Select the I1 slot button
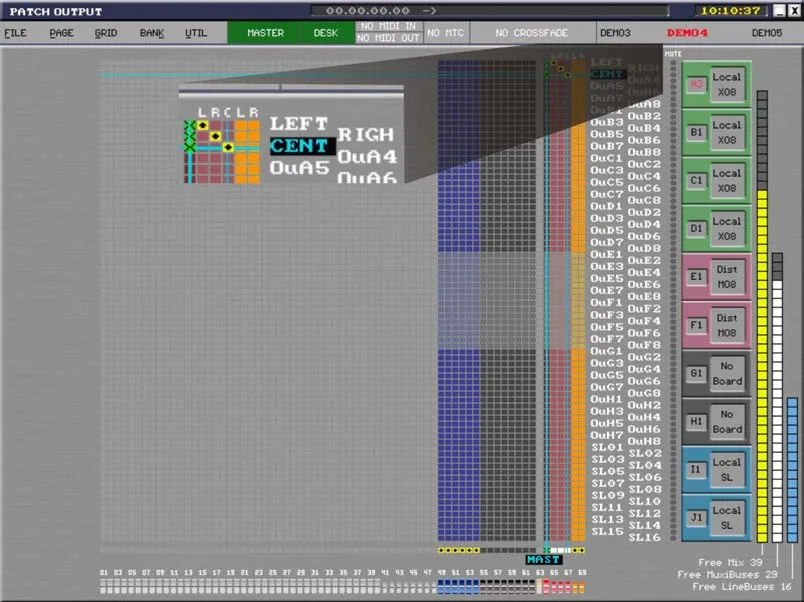 tap(696, 470)
